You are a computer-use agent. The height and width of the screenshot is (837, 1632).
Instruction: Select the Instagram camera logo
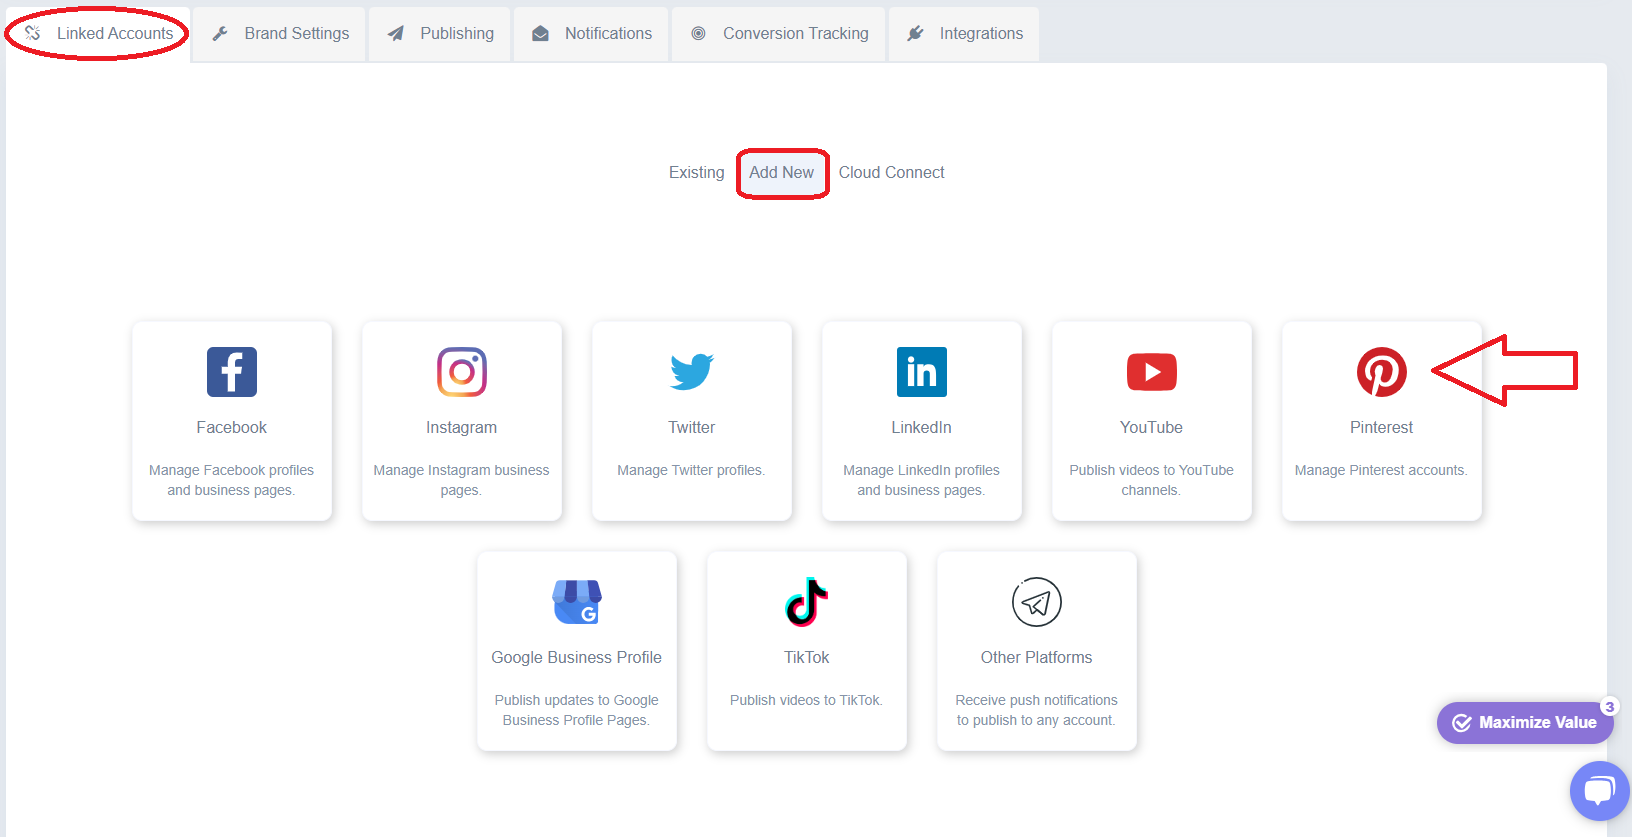(x=462, y=372)
